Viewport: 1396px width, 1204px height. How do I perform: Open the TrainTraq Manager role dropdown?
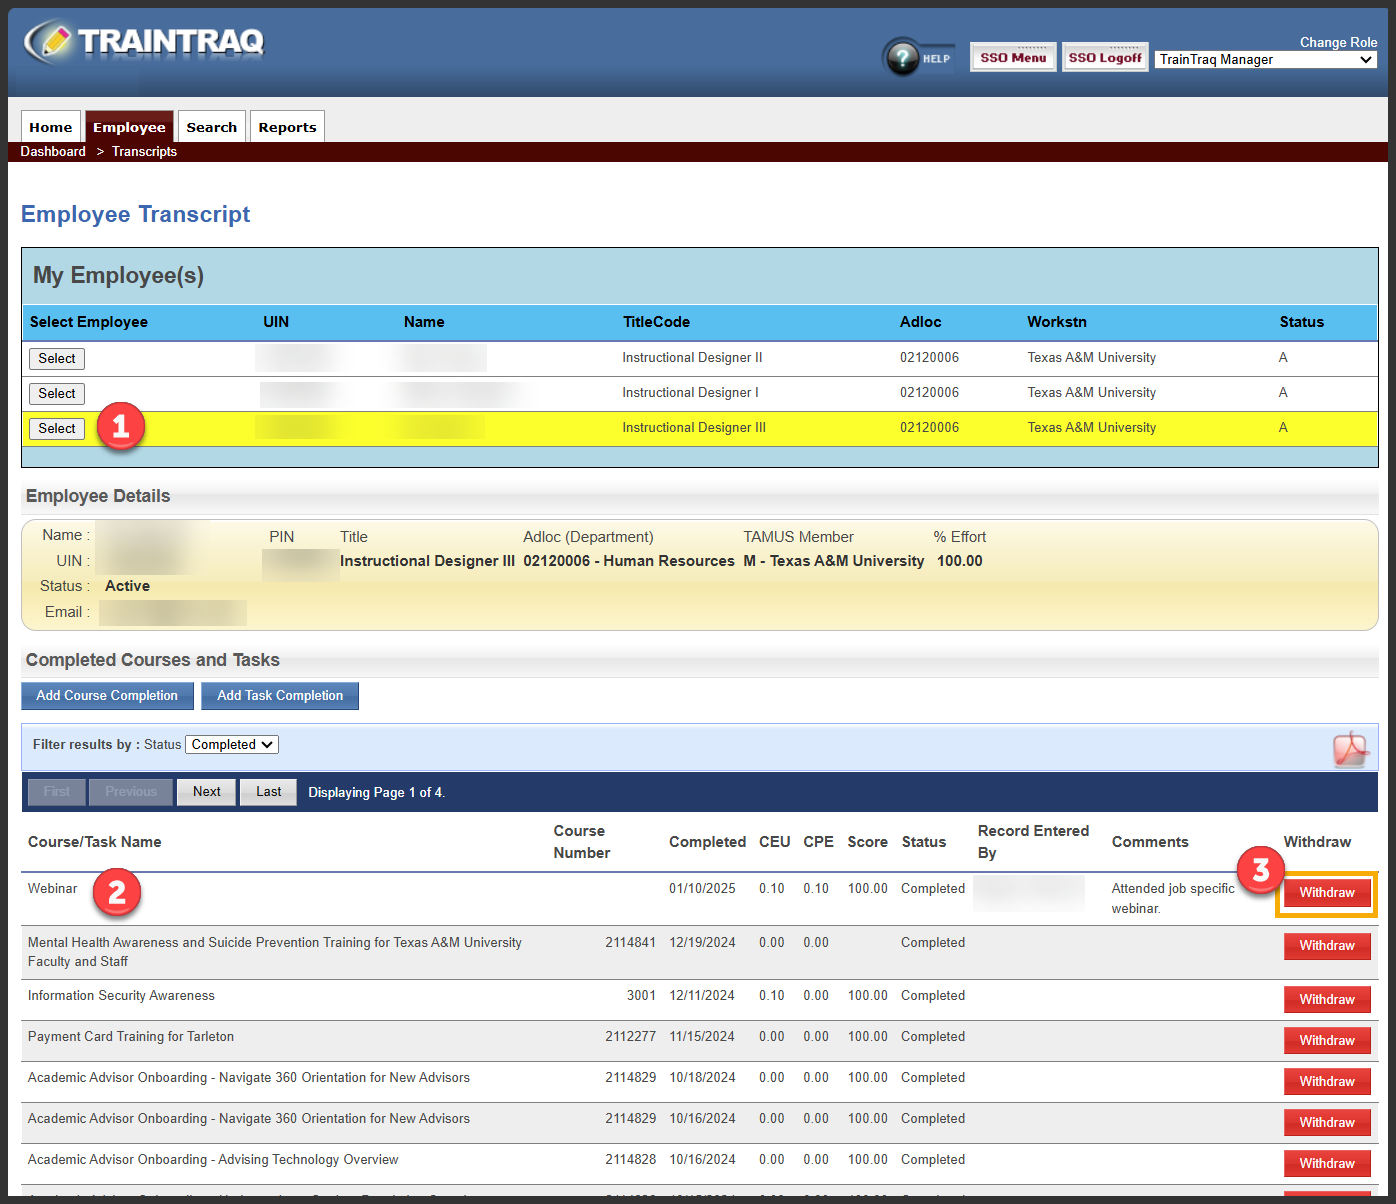click(1264, 59)
